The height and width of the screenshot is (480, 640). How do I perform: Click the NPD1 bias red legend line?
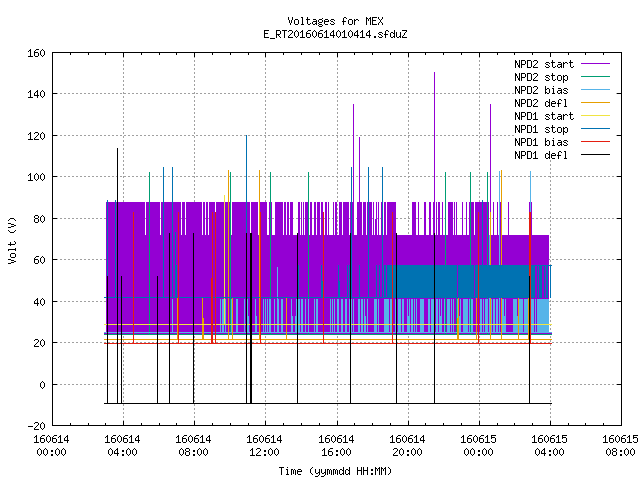(x=595, y=142)
